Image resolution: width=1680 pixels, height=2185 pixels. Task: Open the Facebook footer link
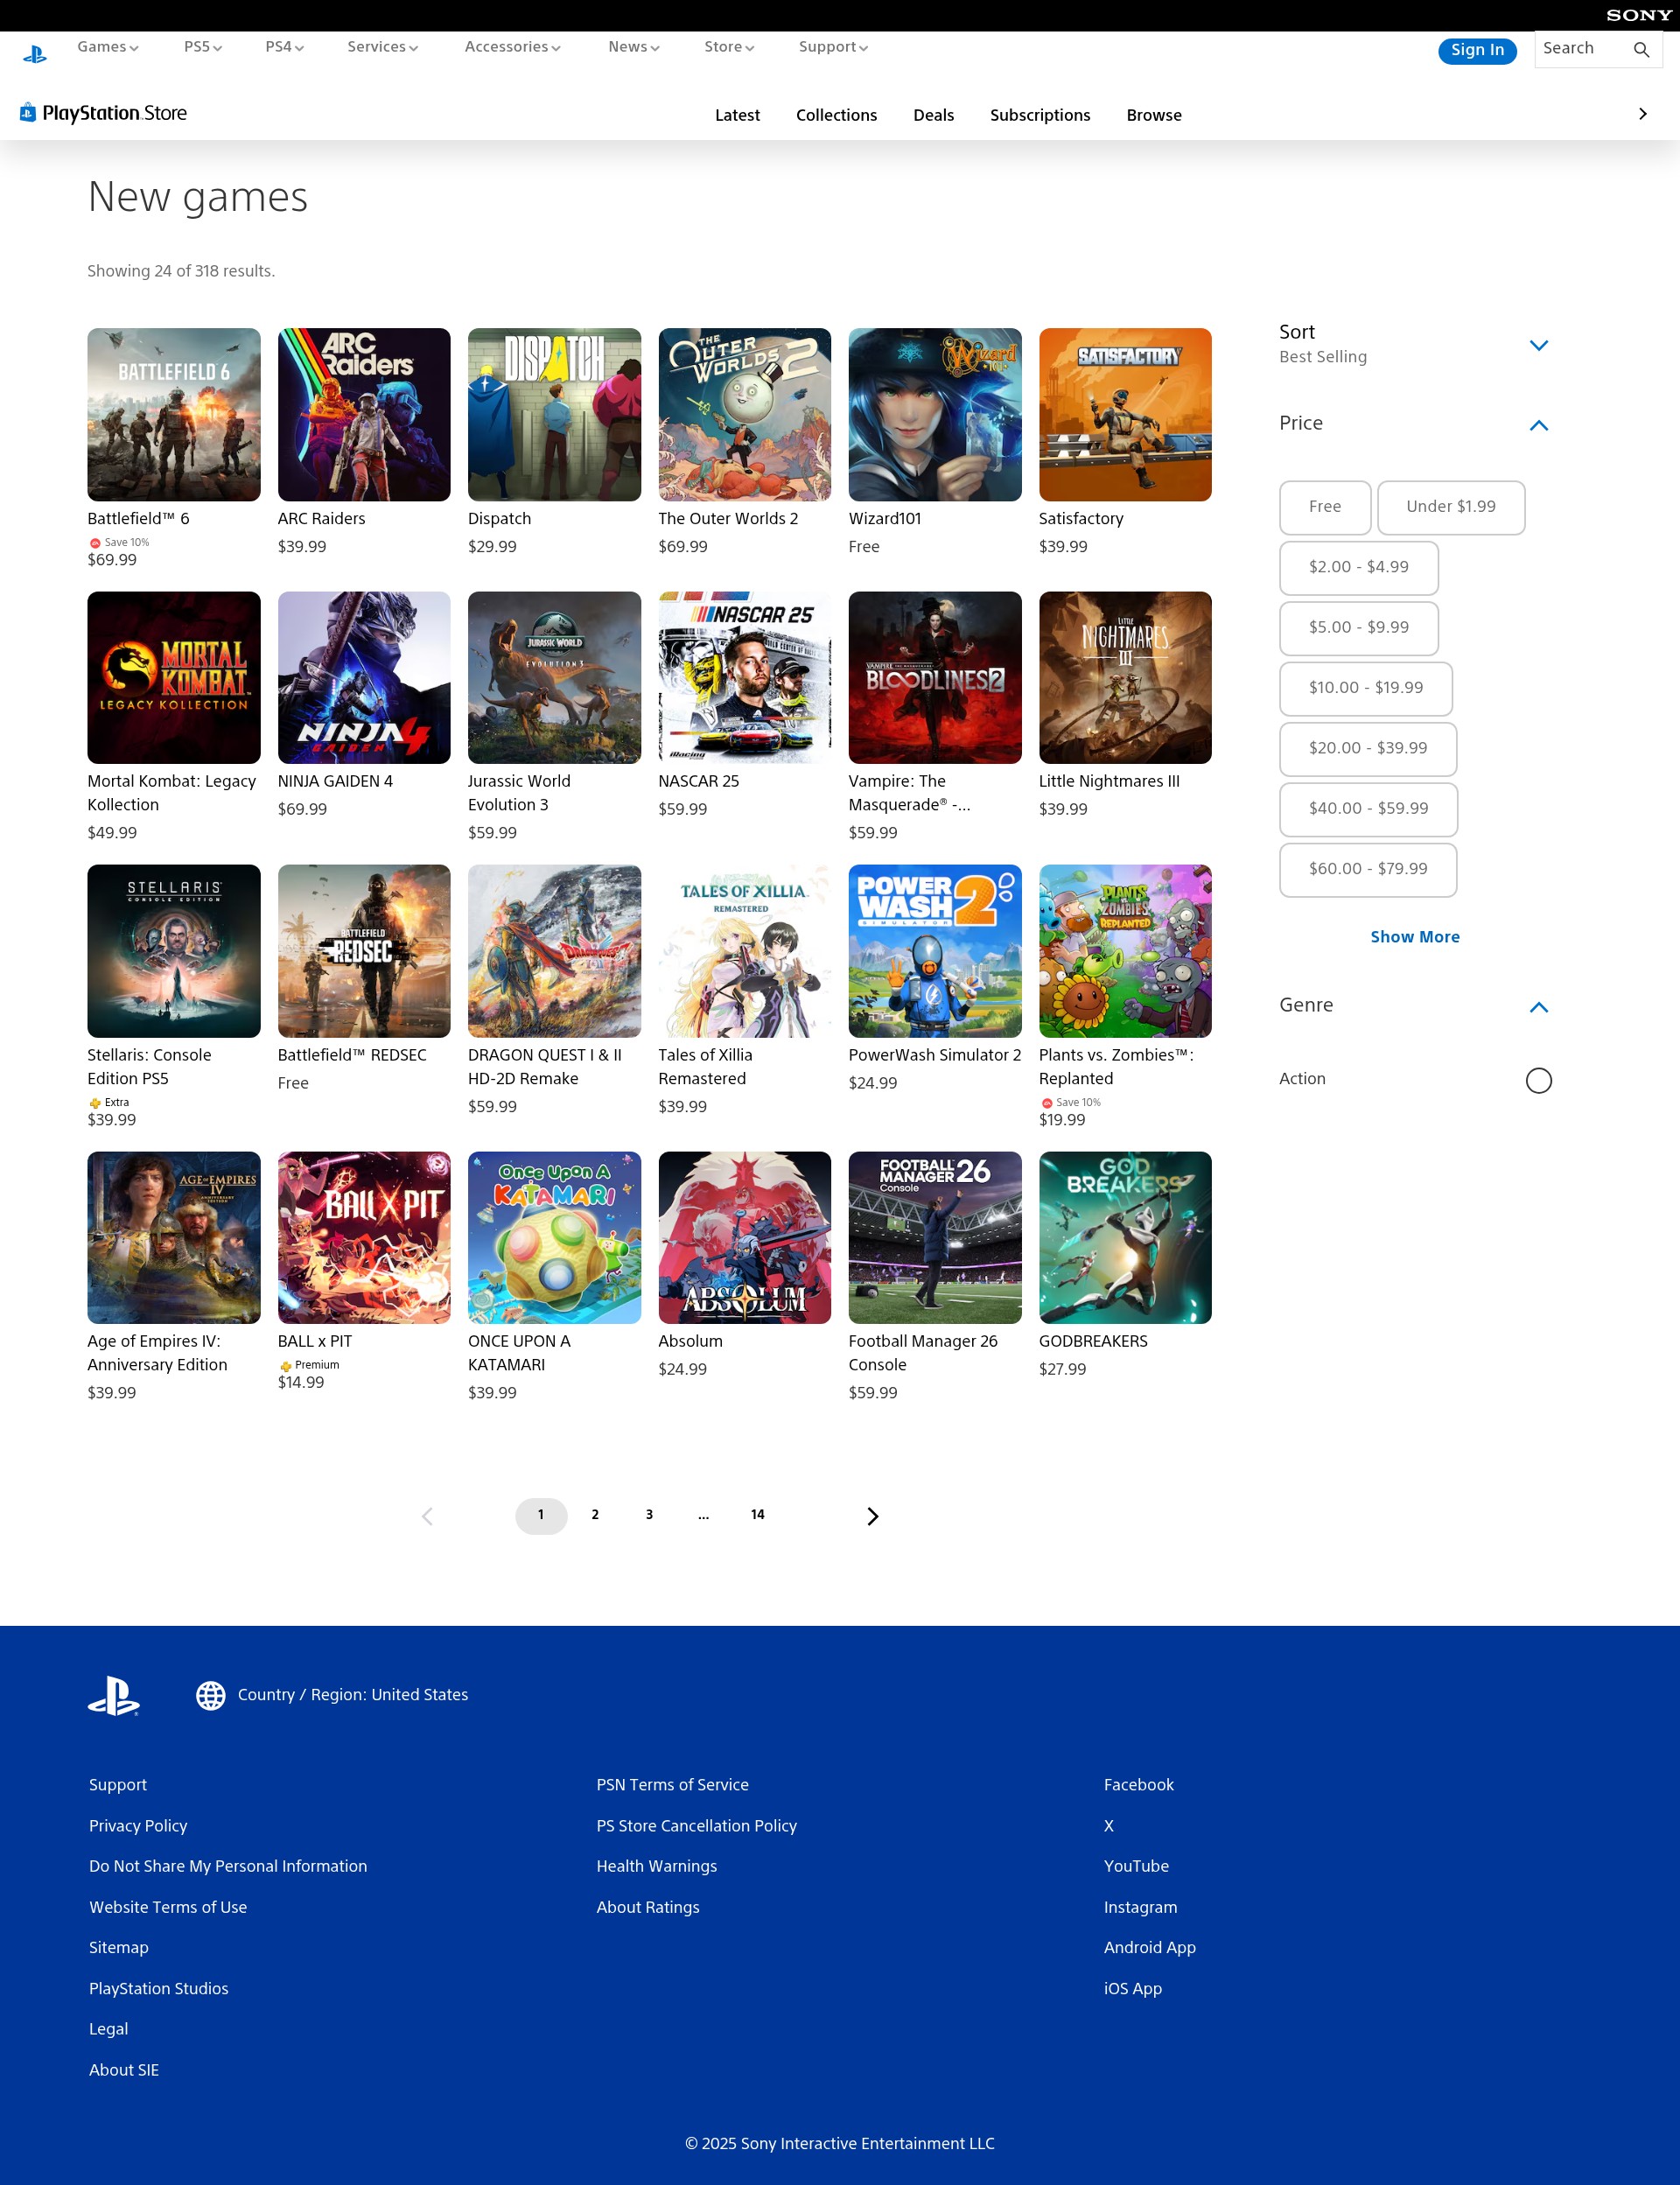click(1138, 1785)
